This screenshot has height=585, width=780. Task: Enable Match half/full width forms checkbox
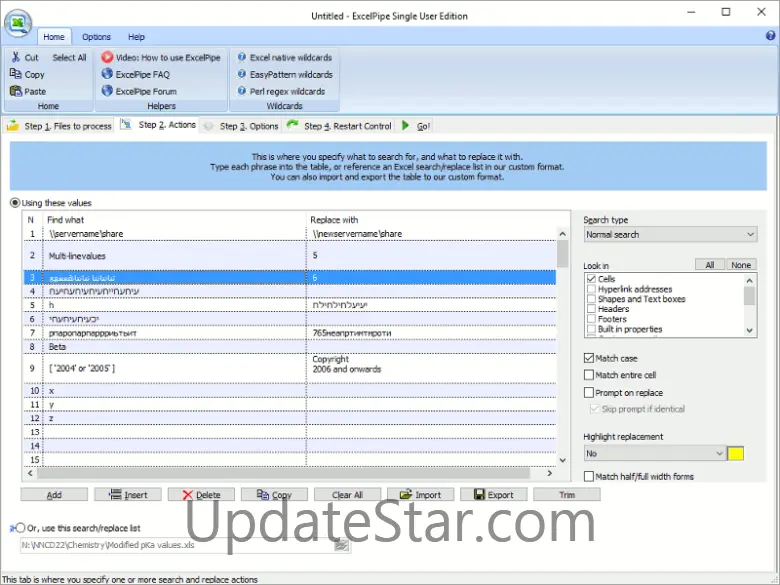point(589,477)
